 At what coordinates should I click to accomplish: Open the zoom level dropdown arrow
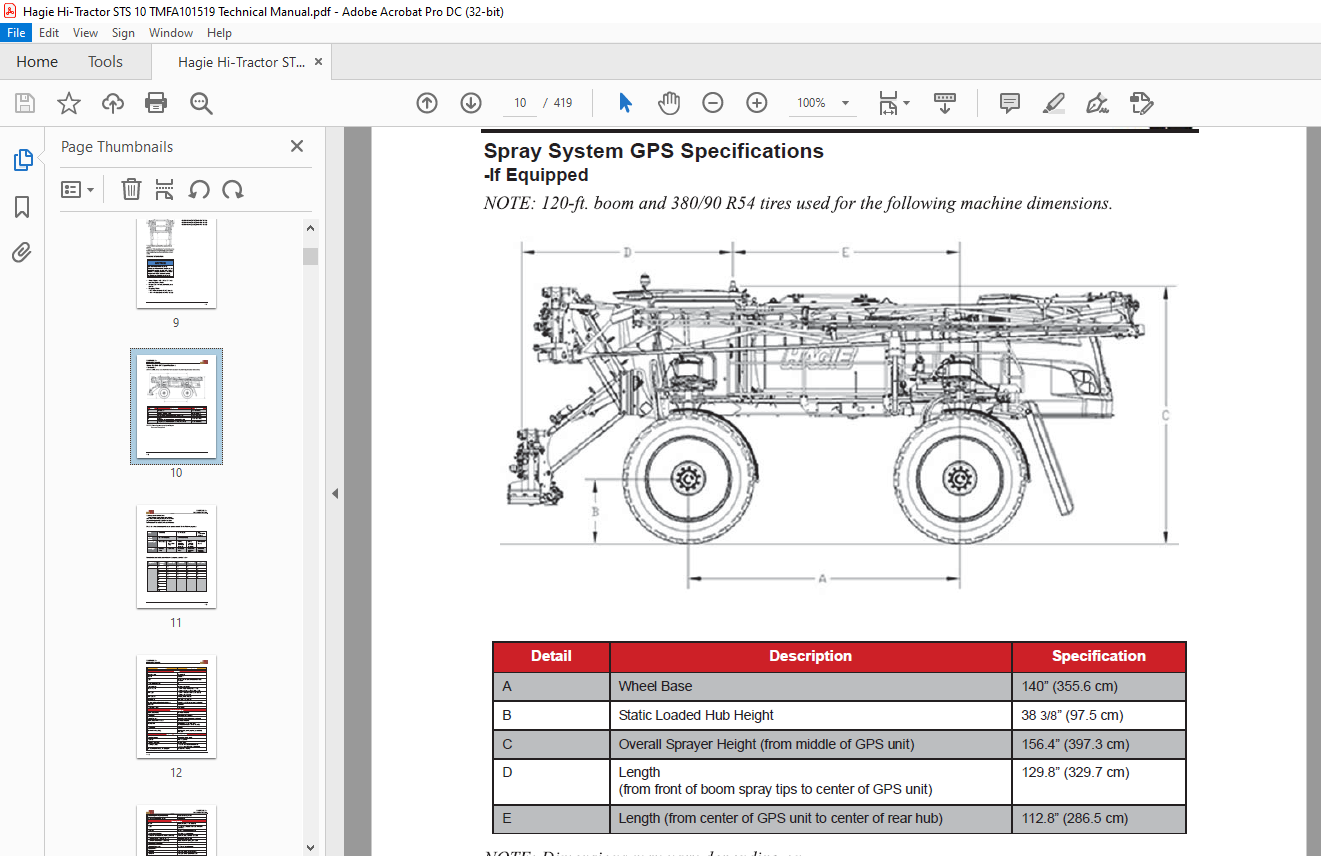coord(845,103)
